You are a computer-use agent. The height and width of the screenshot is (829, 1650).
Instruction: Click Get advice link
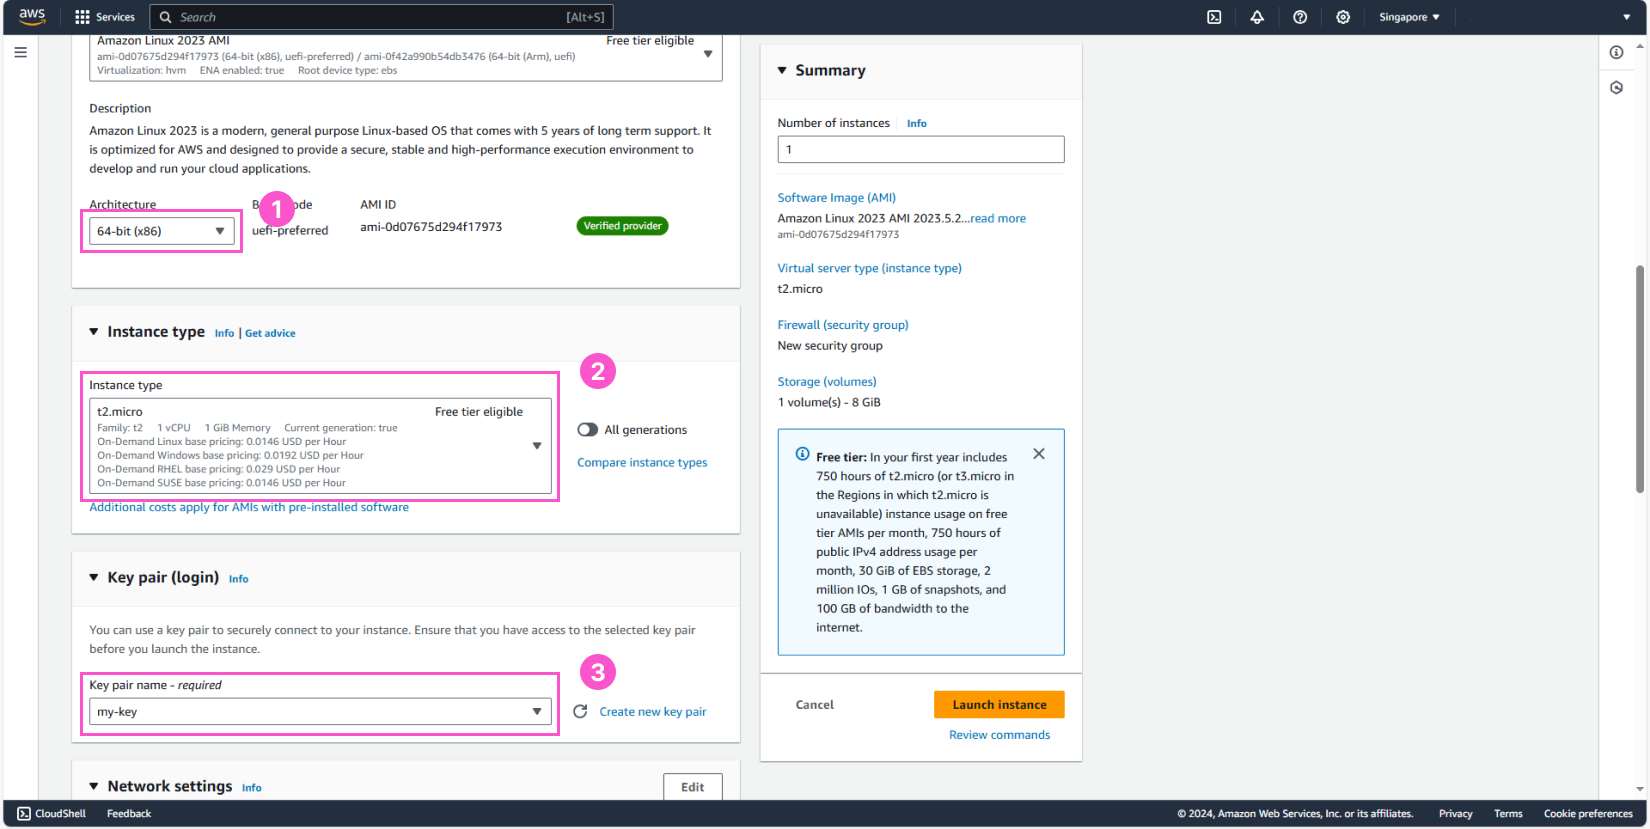[x=270, y=333]
